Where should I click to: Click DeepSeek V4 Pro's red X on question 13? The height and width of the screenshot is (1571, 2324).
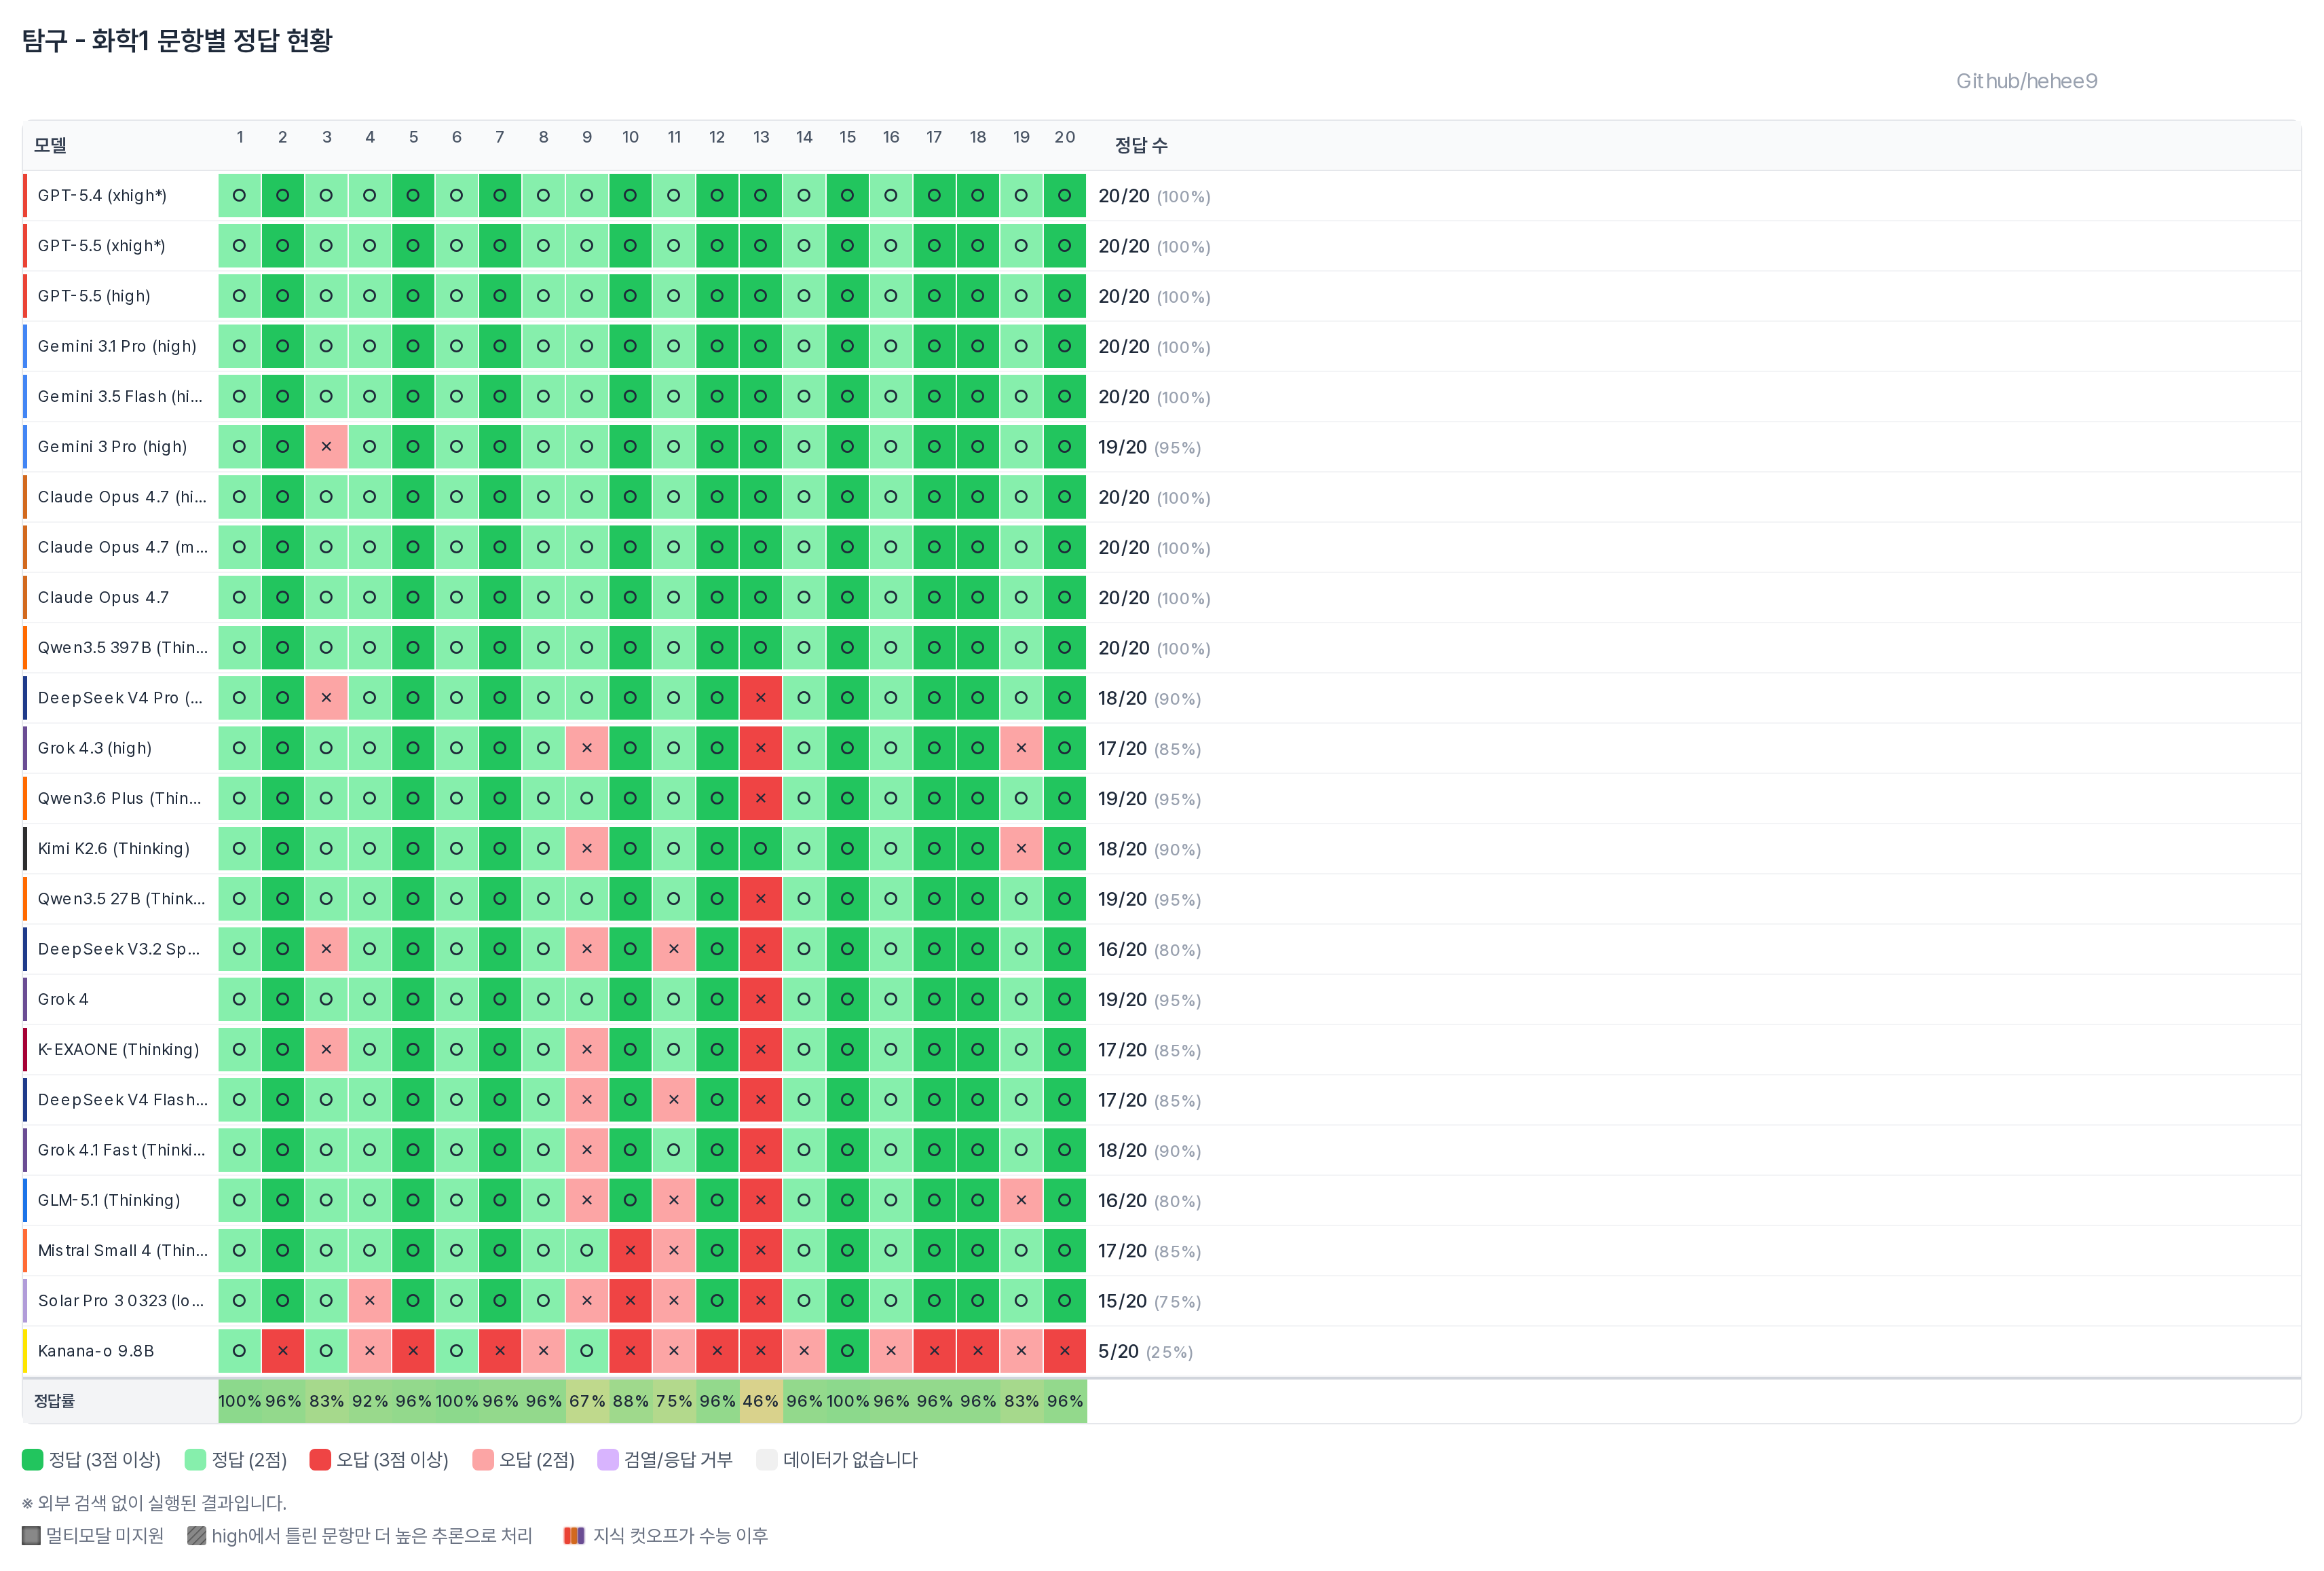point(760,698)
